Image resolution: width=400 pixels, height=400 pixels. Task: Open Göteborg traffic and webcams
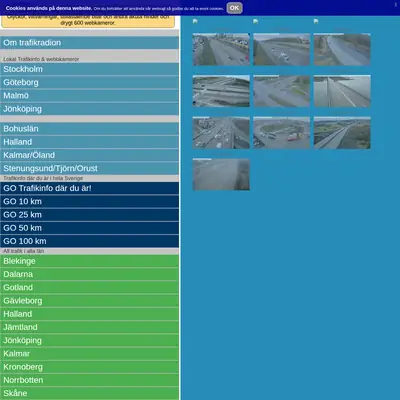click(x=89, y=82)
